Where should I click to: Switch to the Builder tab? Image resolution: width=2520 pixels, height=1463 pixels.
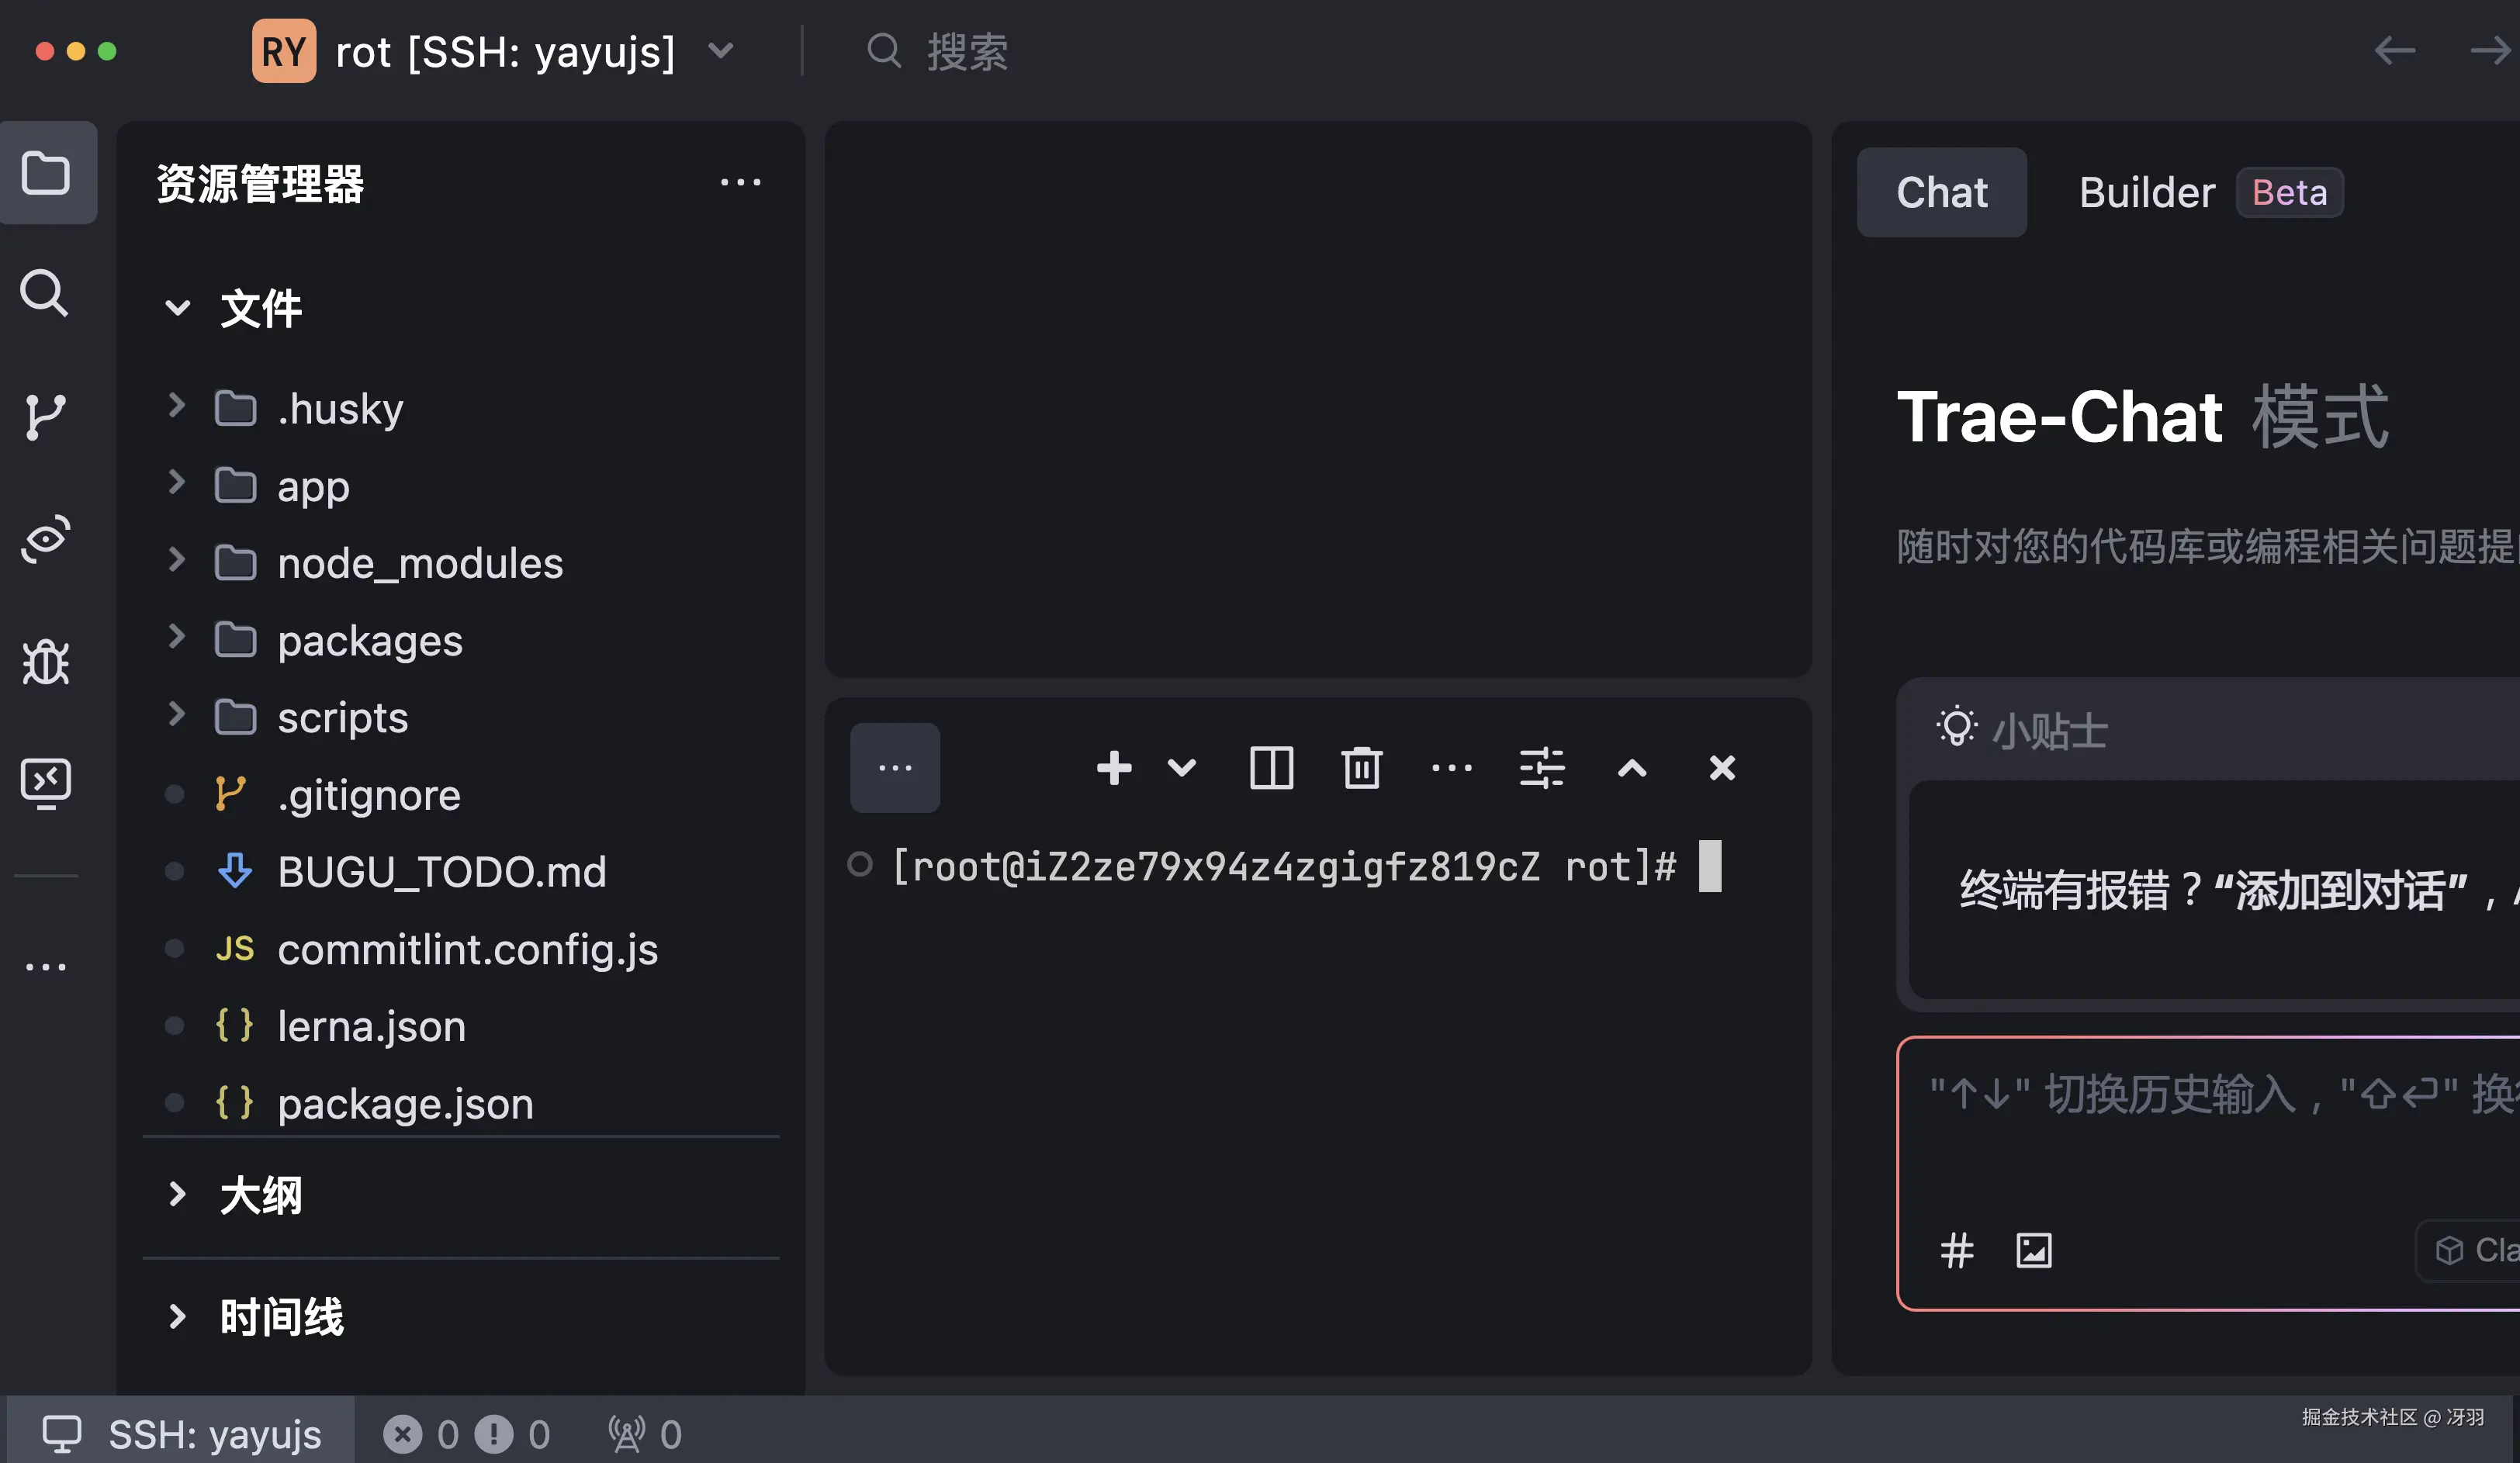tap(2147, 192)
